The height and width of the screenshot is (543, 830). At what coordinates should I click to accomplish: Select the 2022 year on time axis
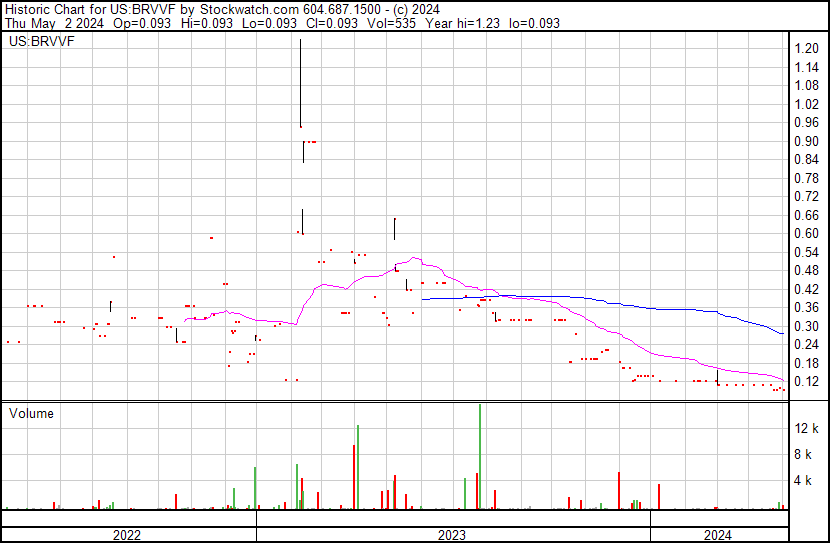point(127,535)
